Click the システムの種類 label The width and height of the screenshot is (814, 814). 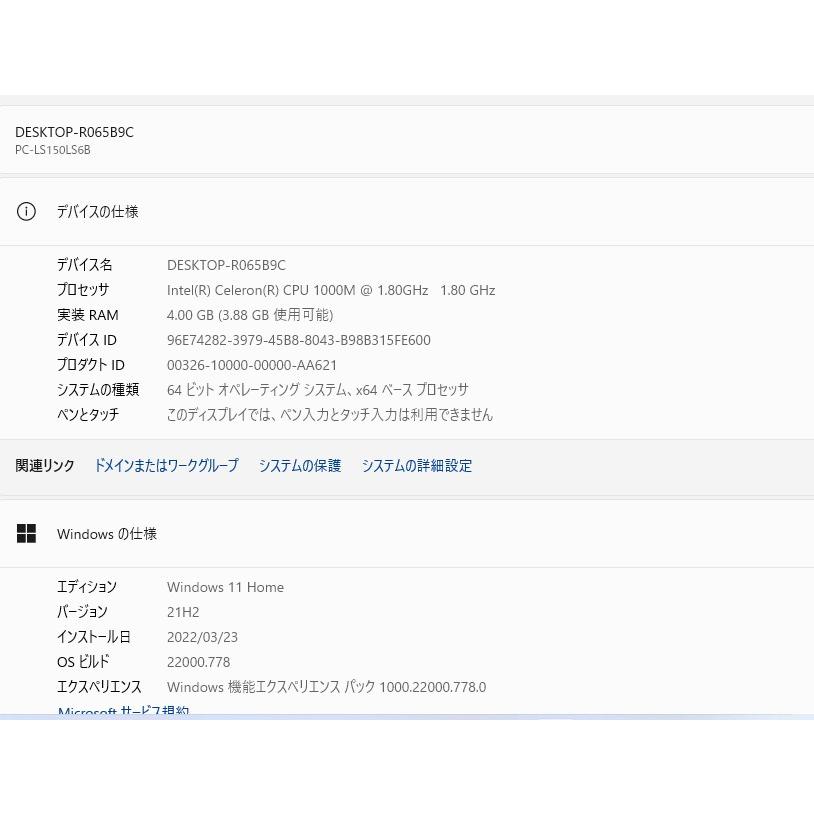(98, 389)
